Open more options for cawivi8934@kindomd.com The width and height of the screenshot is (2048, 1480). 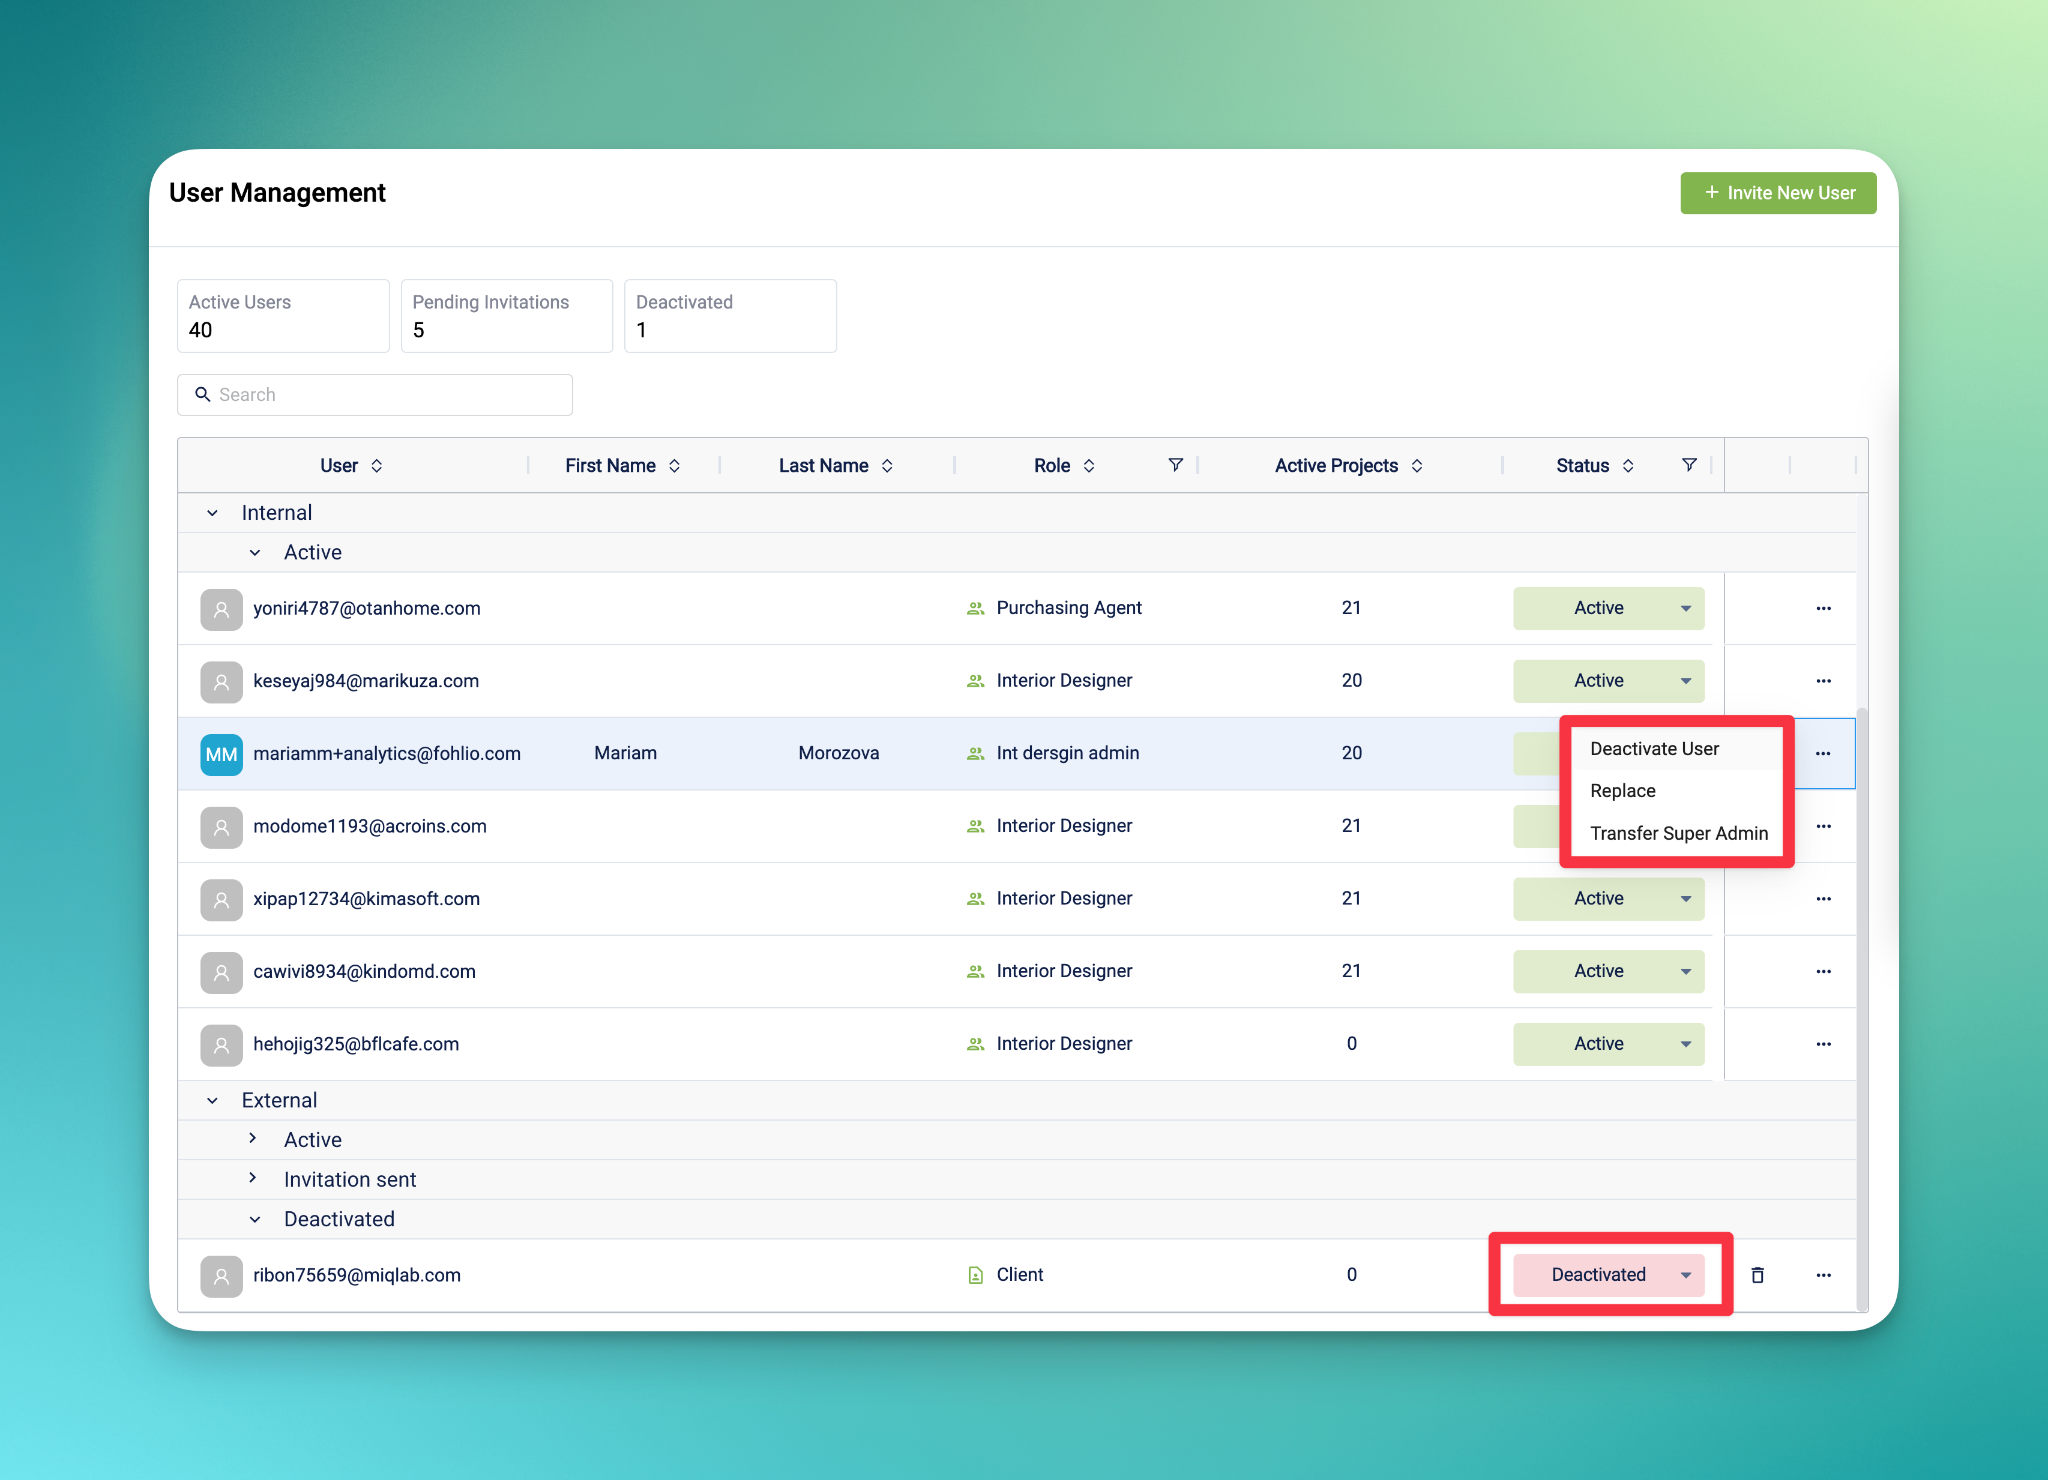click(x=1823, y=971)
